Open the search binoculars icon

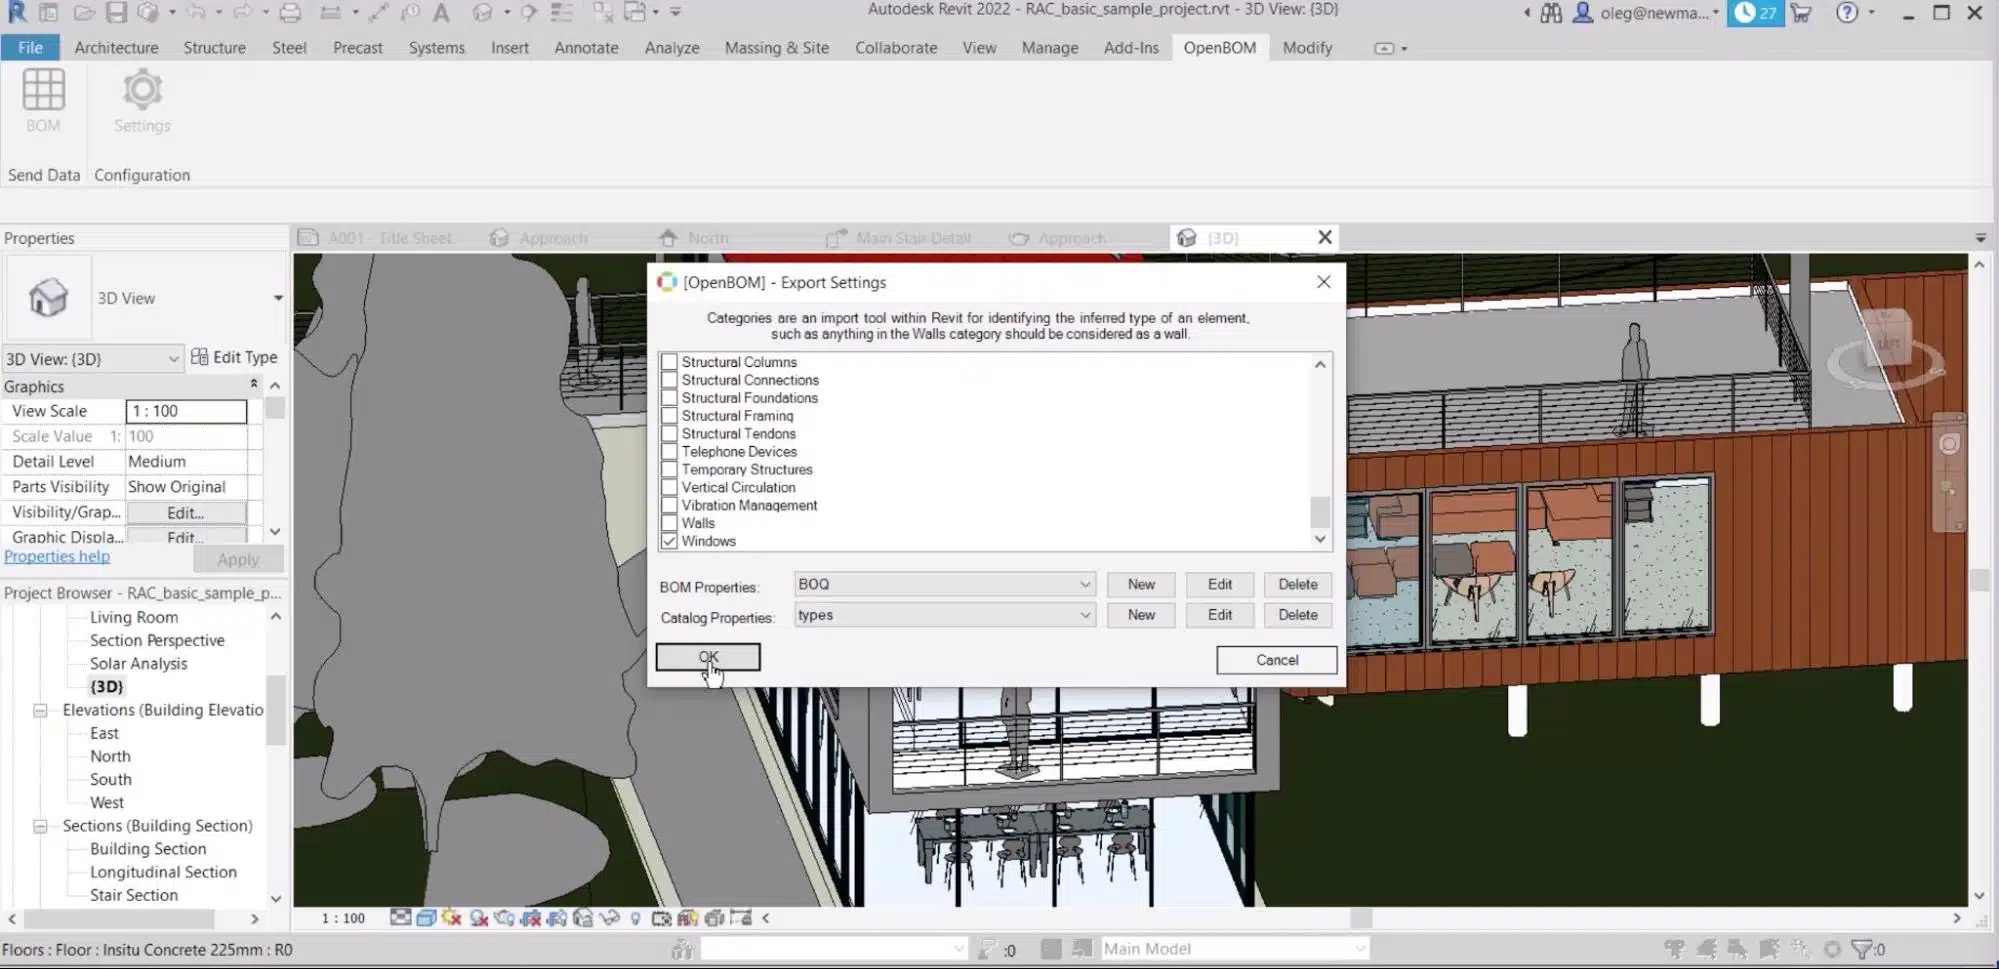tap(1551, 13)
